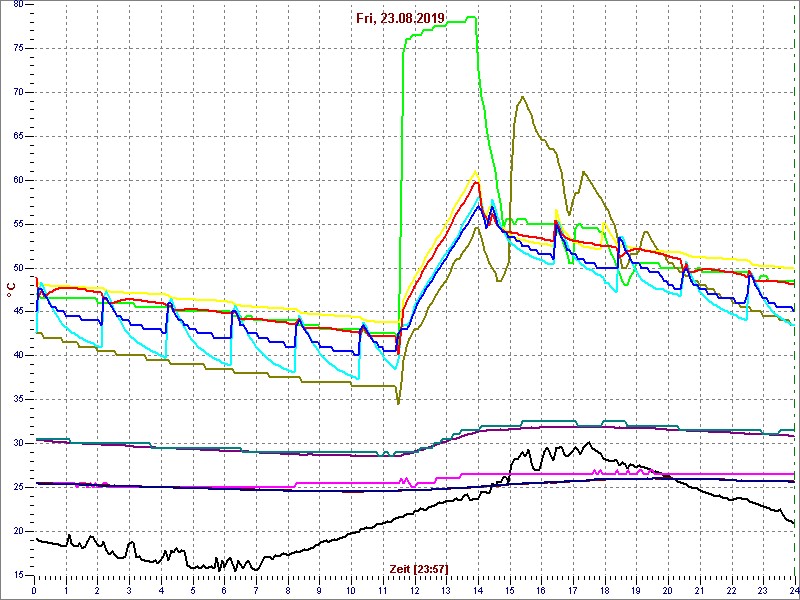Click hour 4 on the time axis

[x=161, y=589]
